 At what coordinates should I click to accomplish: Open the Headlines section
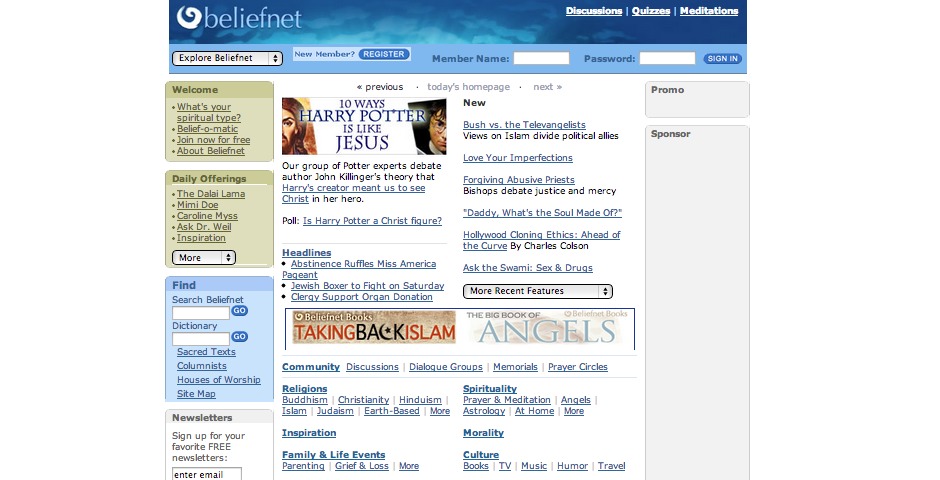click(x=306, y=253)
